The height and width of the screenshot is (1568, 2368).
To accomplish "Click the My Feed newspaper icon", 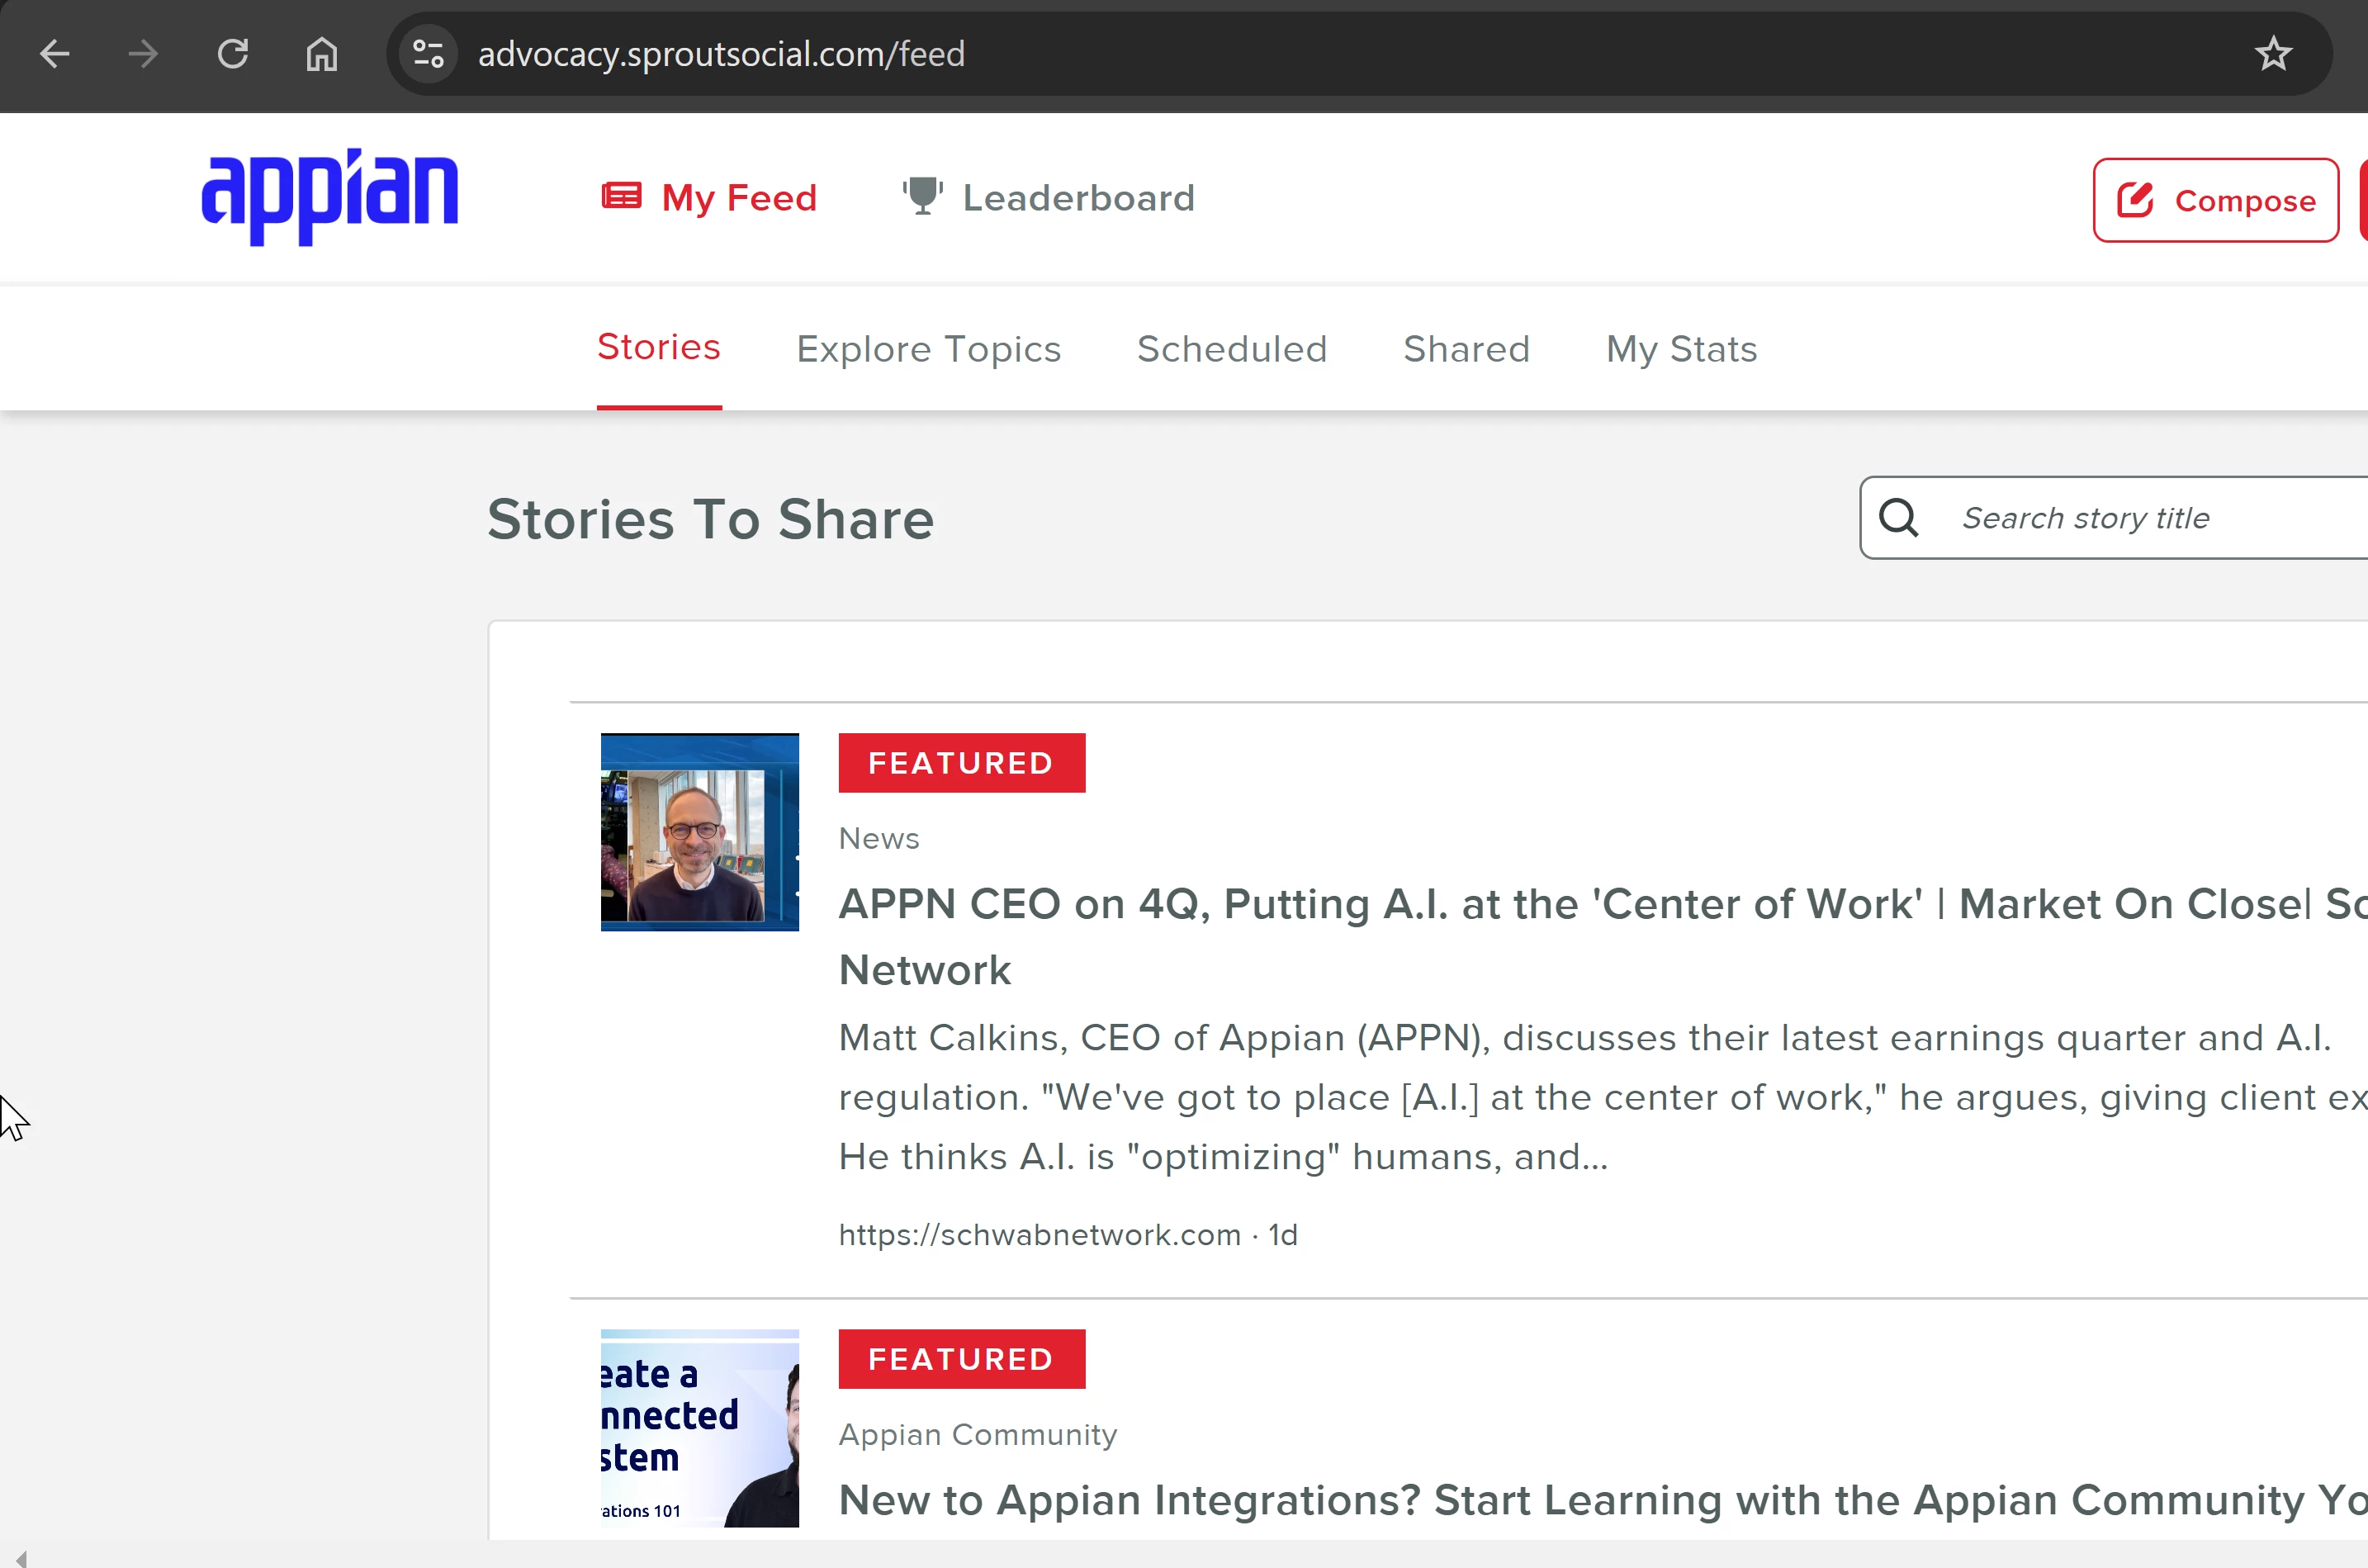I will click(621, 196).
